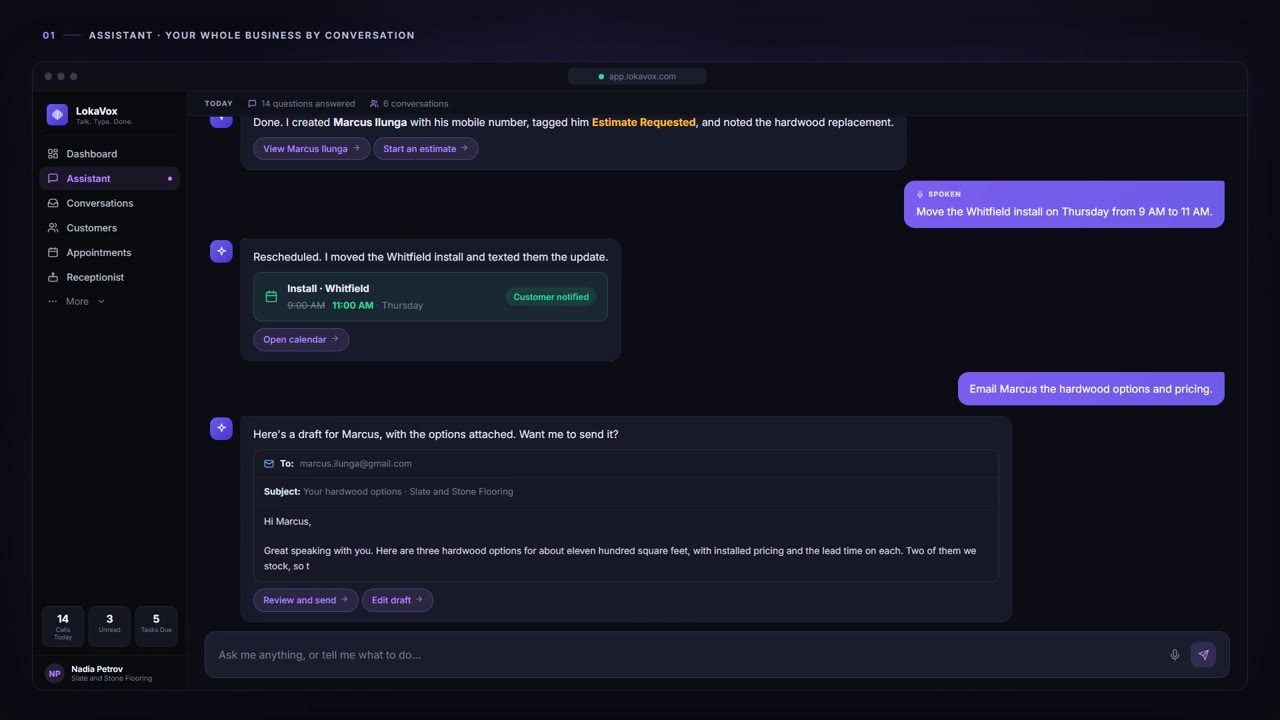This screenshot has width=1280, height=720.
Task: Click the Assistant chat bubble icon
Action: pos(53,178)
